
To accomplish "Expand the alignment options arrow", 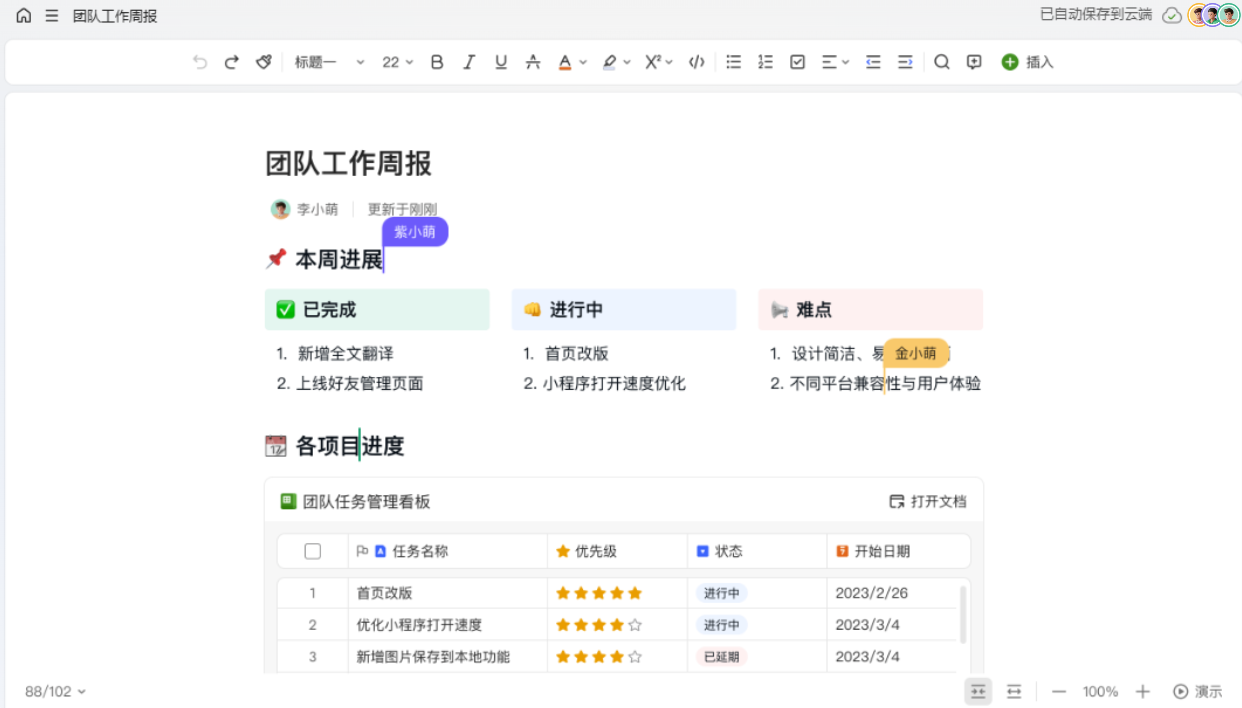I will pos(846,62).
